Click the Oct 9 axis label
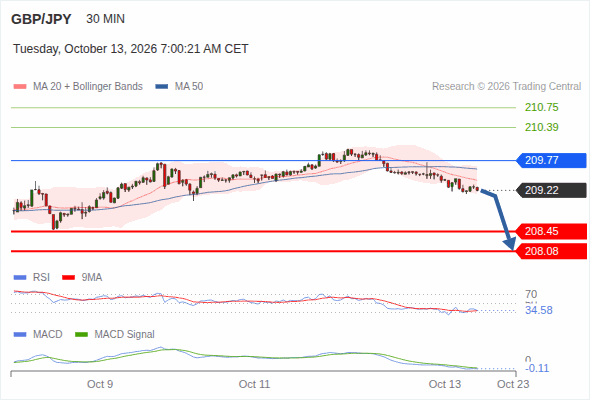 100,384
